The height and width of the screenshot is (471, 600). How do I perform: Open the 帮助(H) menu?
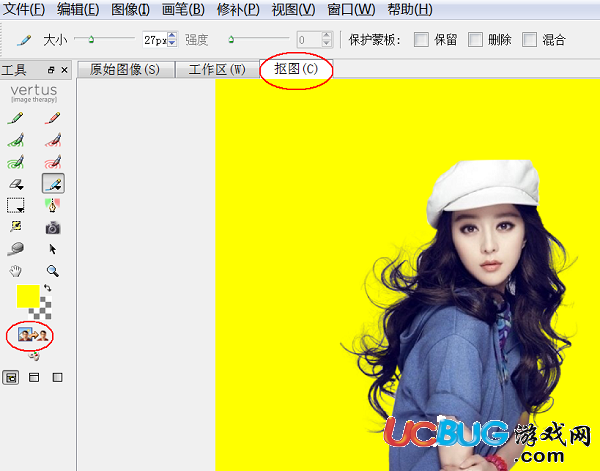(410, 9)
